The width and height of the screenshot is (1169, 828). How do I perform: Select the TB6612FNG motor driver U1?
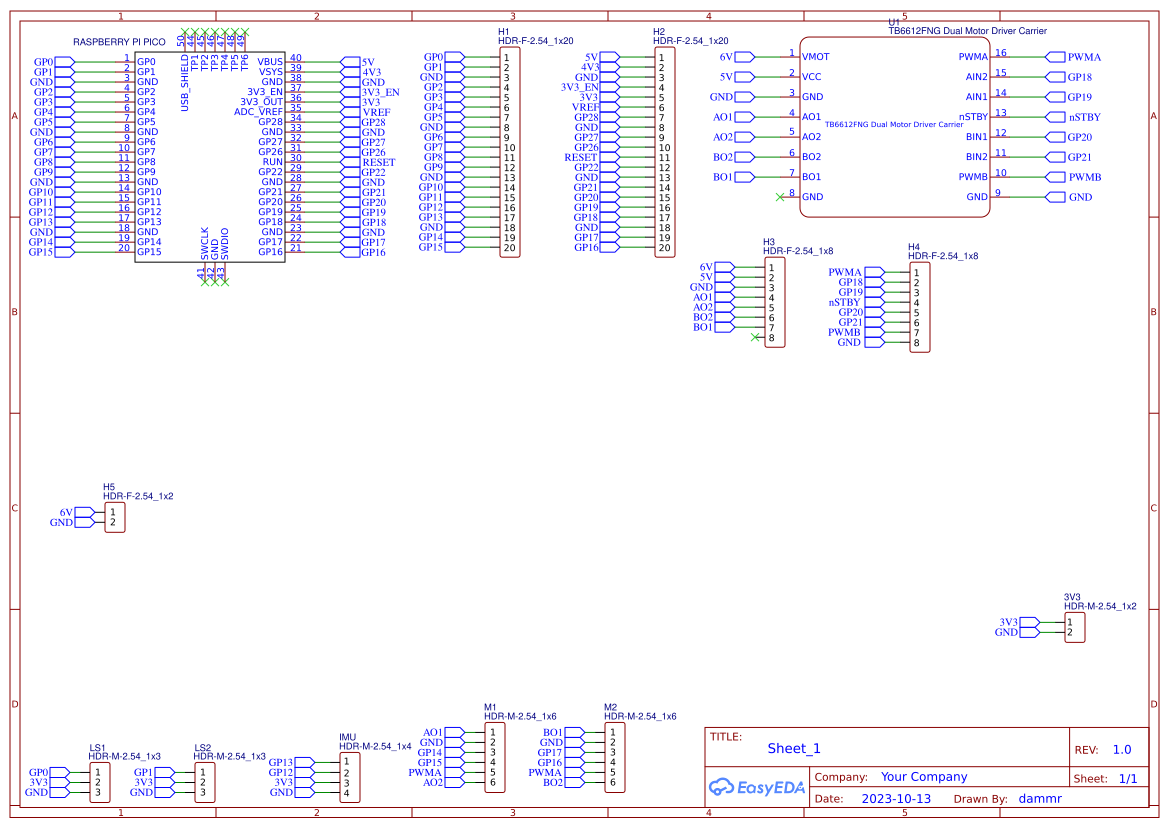pyautogui.click(x=895, y=125)
